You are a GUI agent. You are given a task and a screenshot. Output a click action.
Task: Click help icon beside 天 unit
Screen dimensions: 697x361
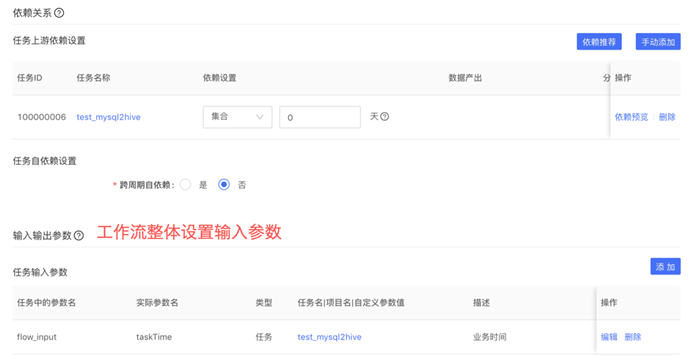tap(385, 116)
